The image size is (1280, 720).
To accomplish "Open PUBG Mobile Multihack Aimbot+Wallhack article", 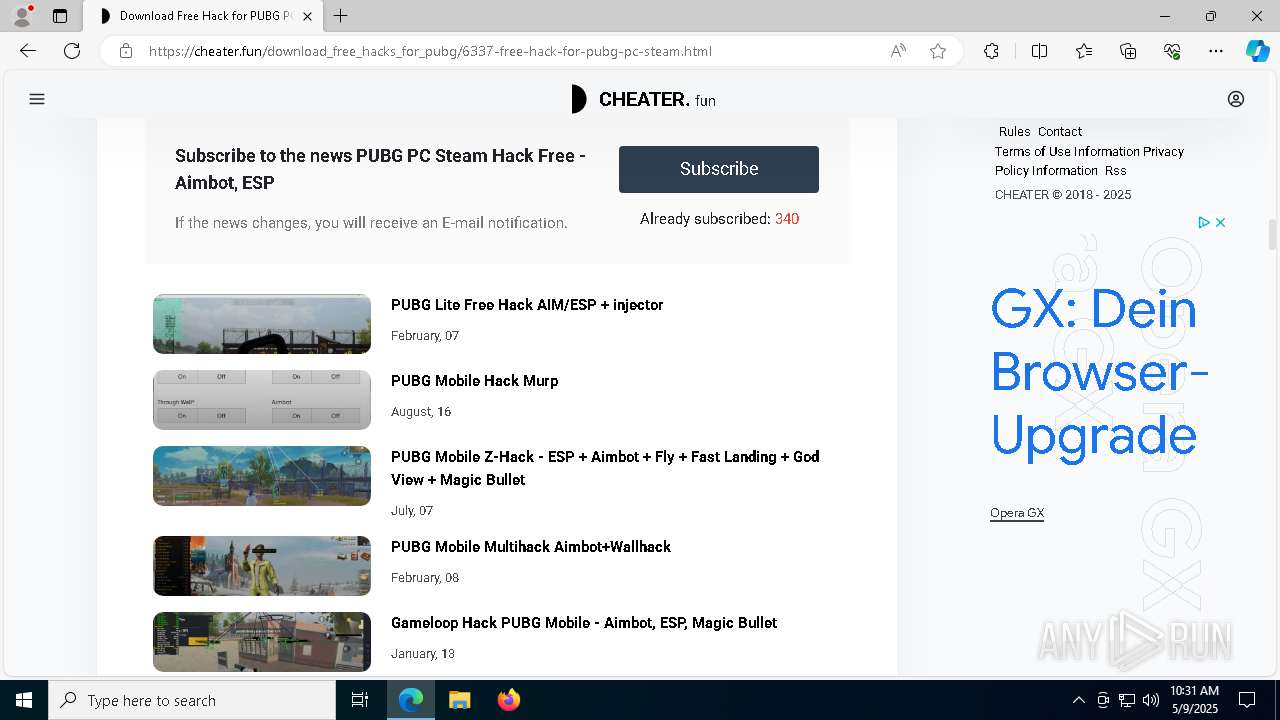I will [531, 547].
